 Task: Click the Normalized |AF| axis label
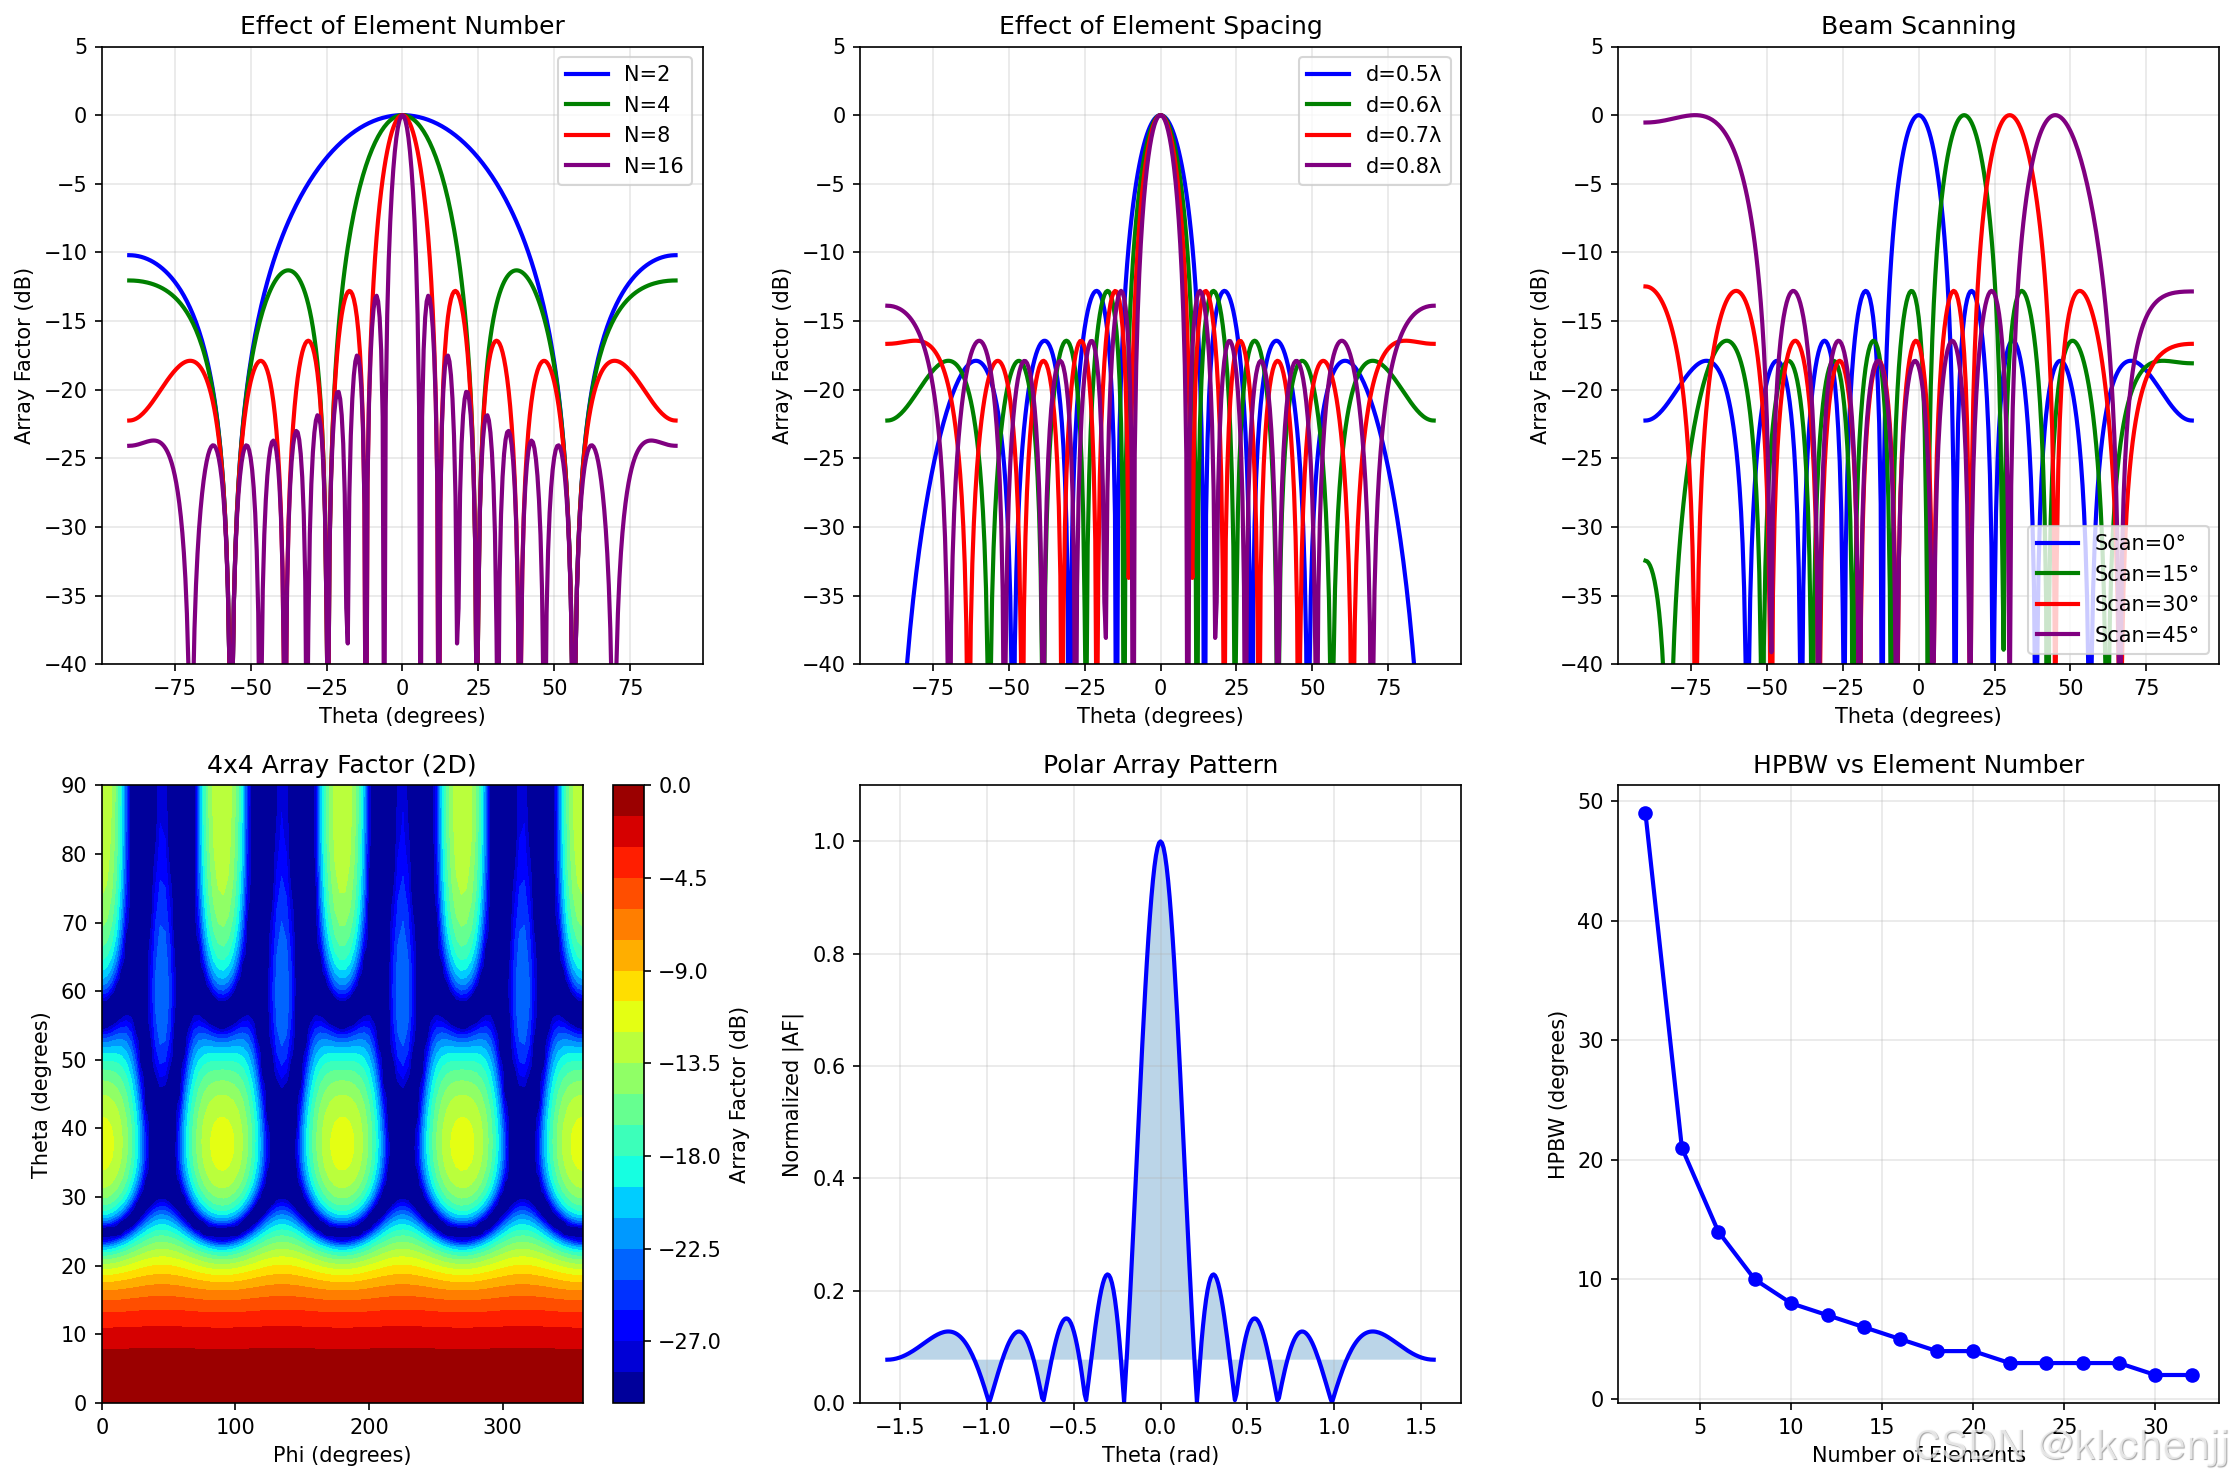[x=791, y=1095]
